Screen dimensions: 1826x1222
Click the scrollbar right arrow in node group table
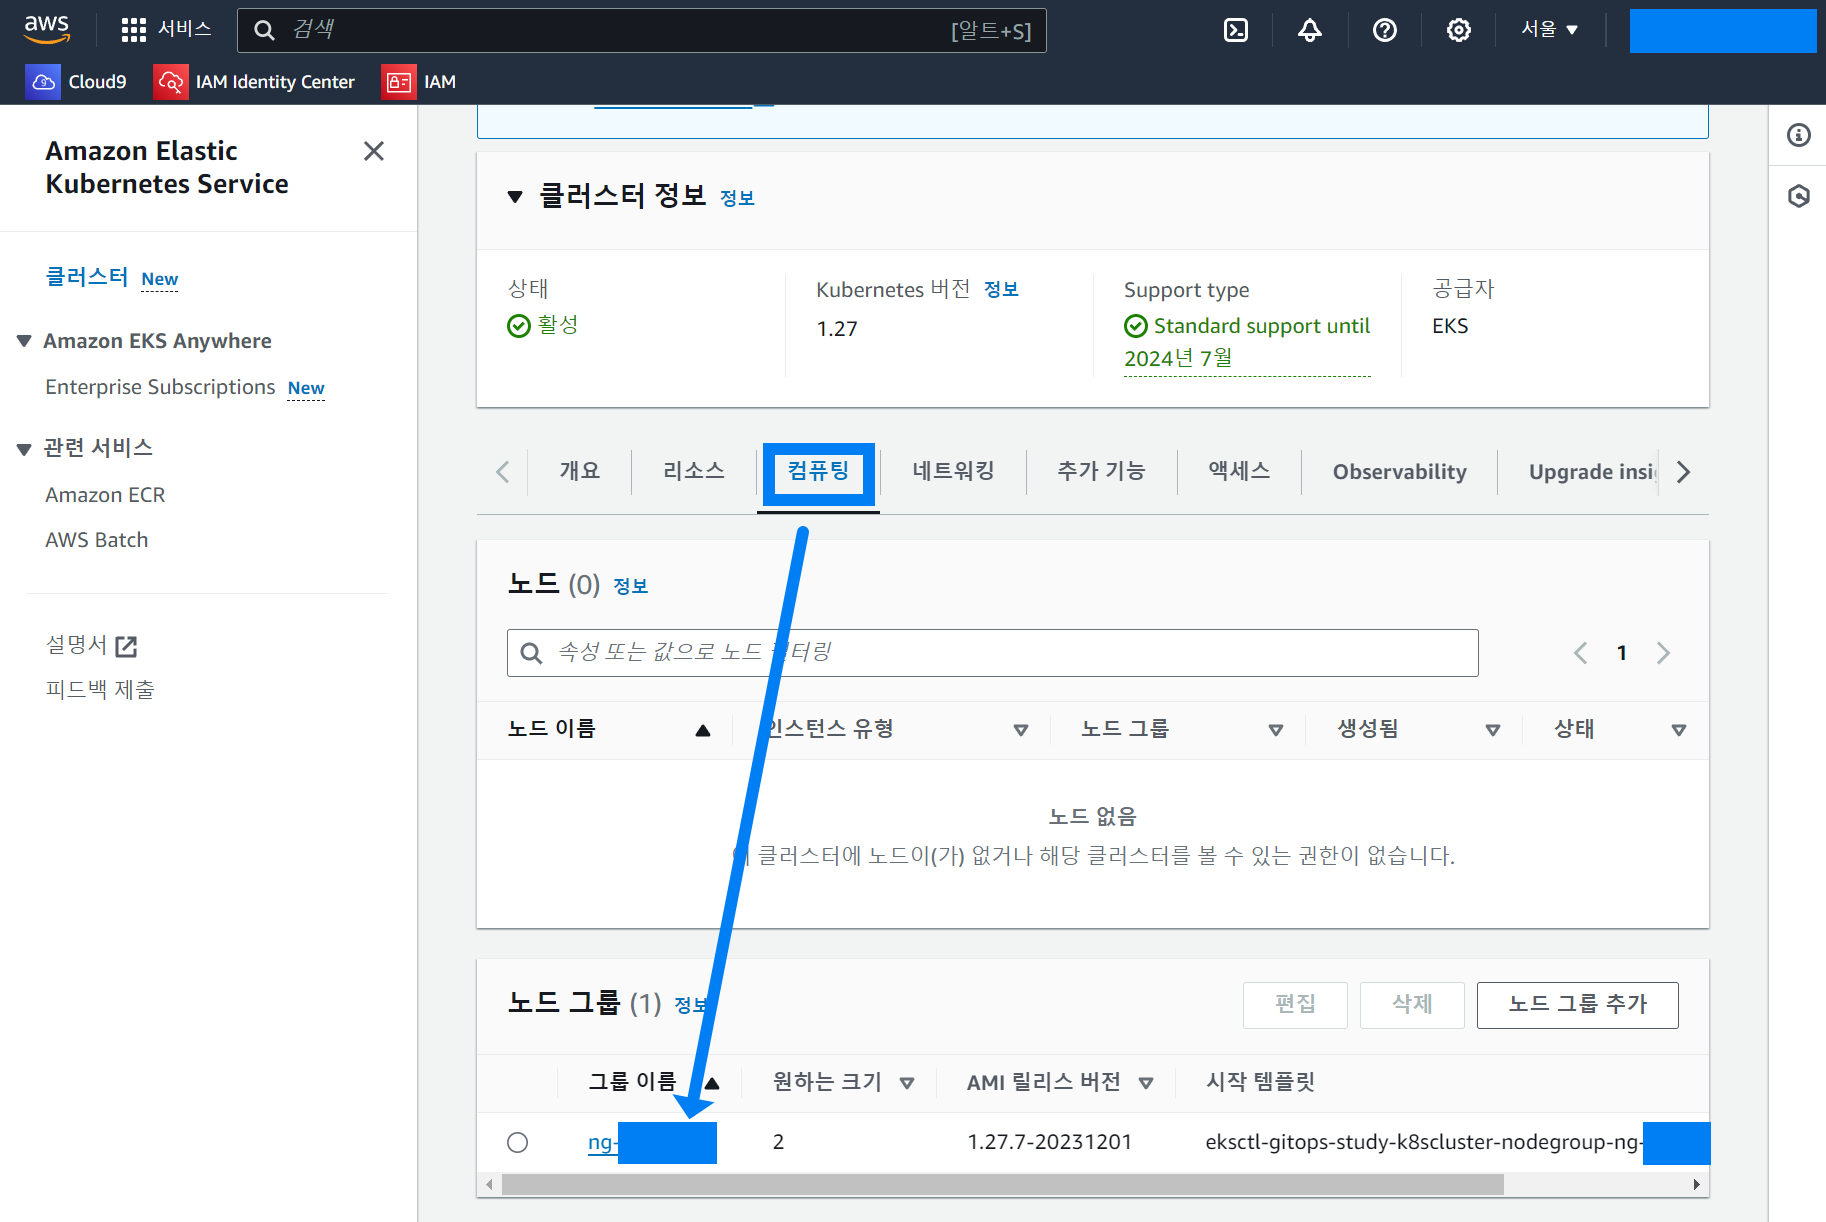tap(1696, 1185)
